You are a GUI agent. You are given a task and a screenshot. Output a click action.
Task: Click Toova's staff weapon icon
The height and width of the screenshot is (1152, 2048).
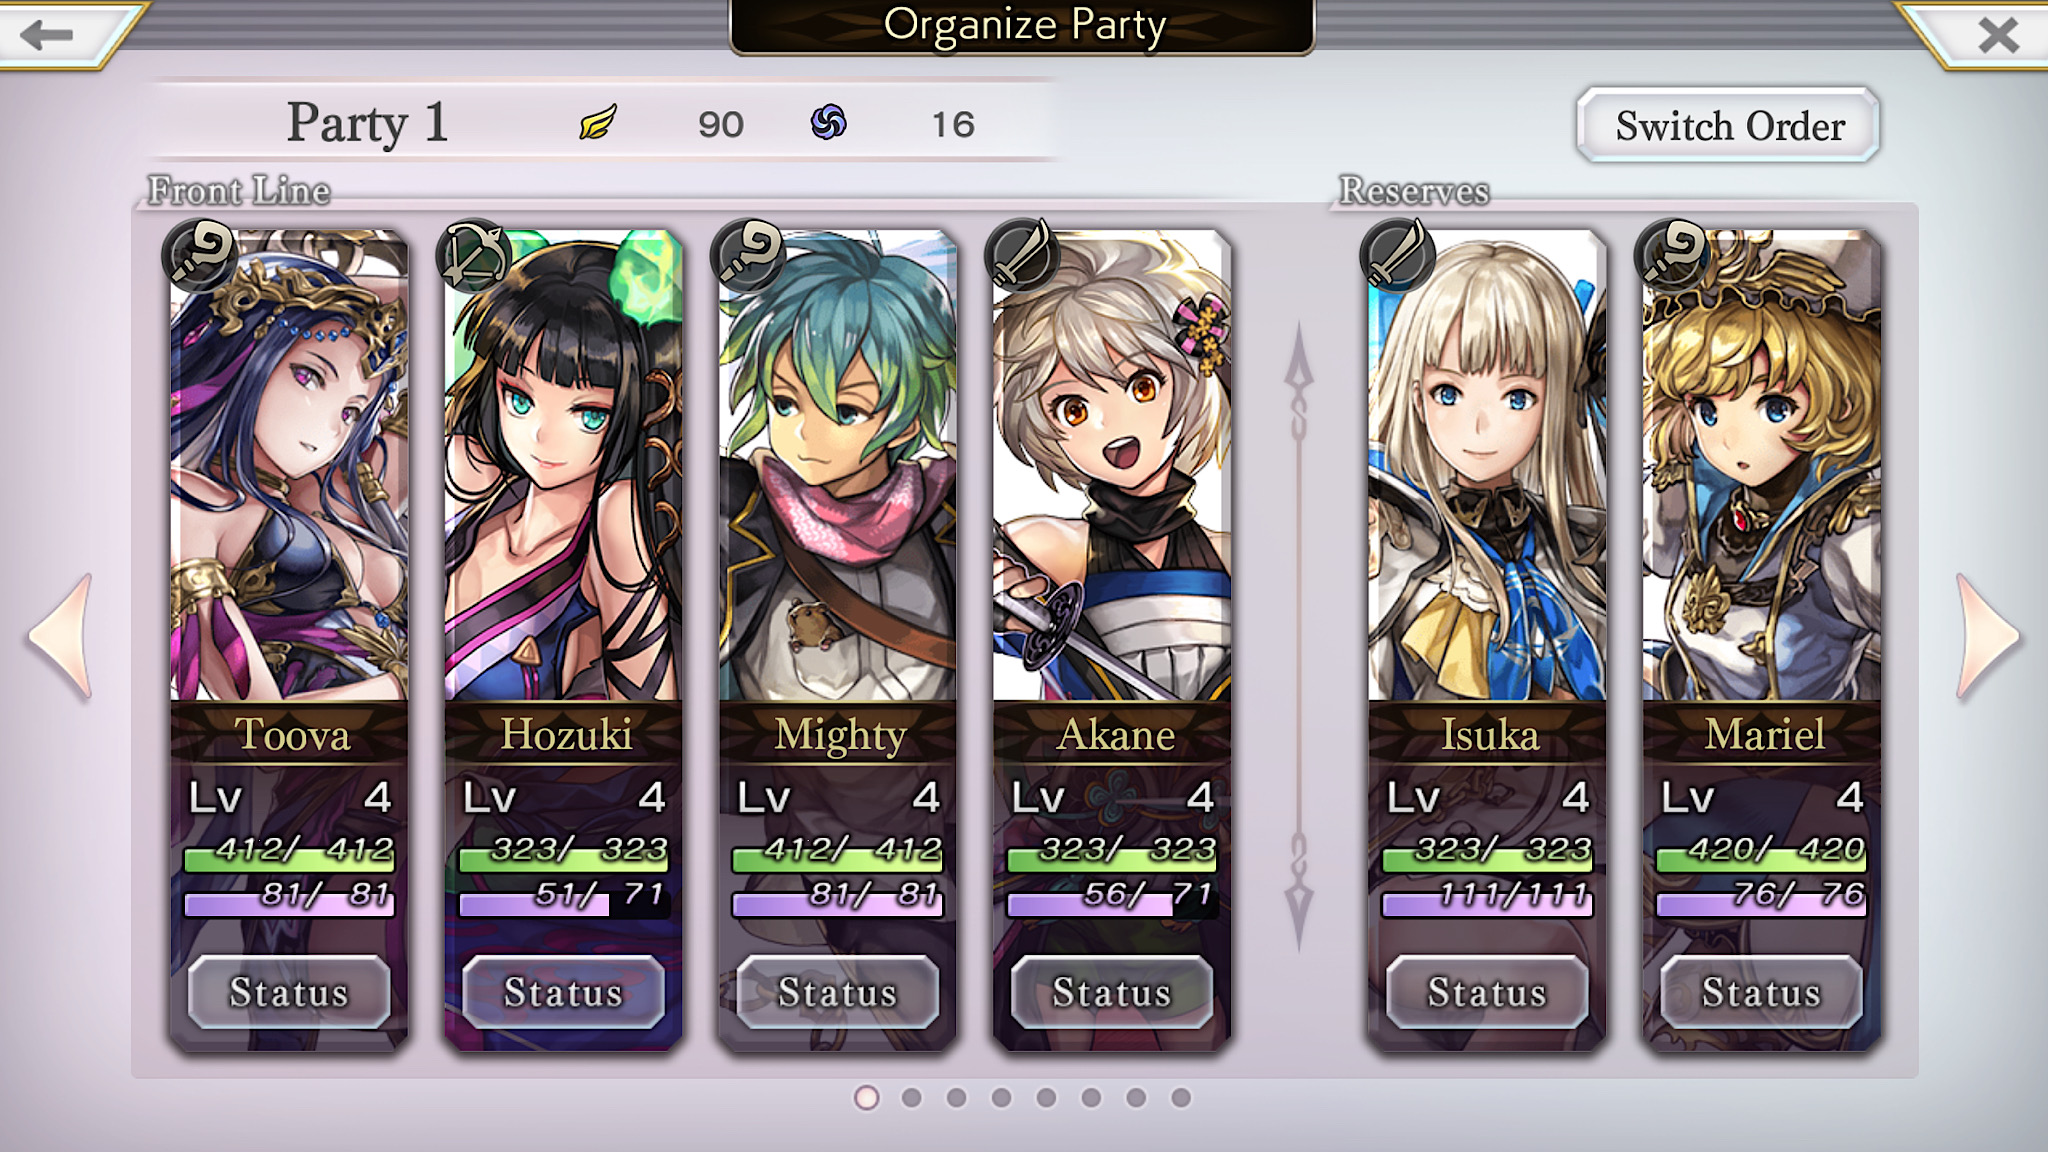[x=199, y=256]
